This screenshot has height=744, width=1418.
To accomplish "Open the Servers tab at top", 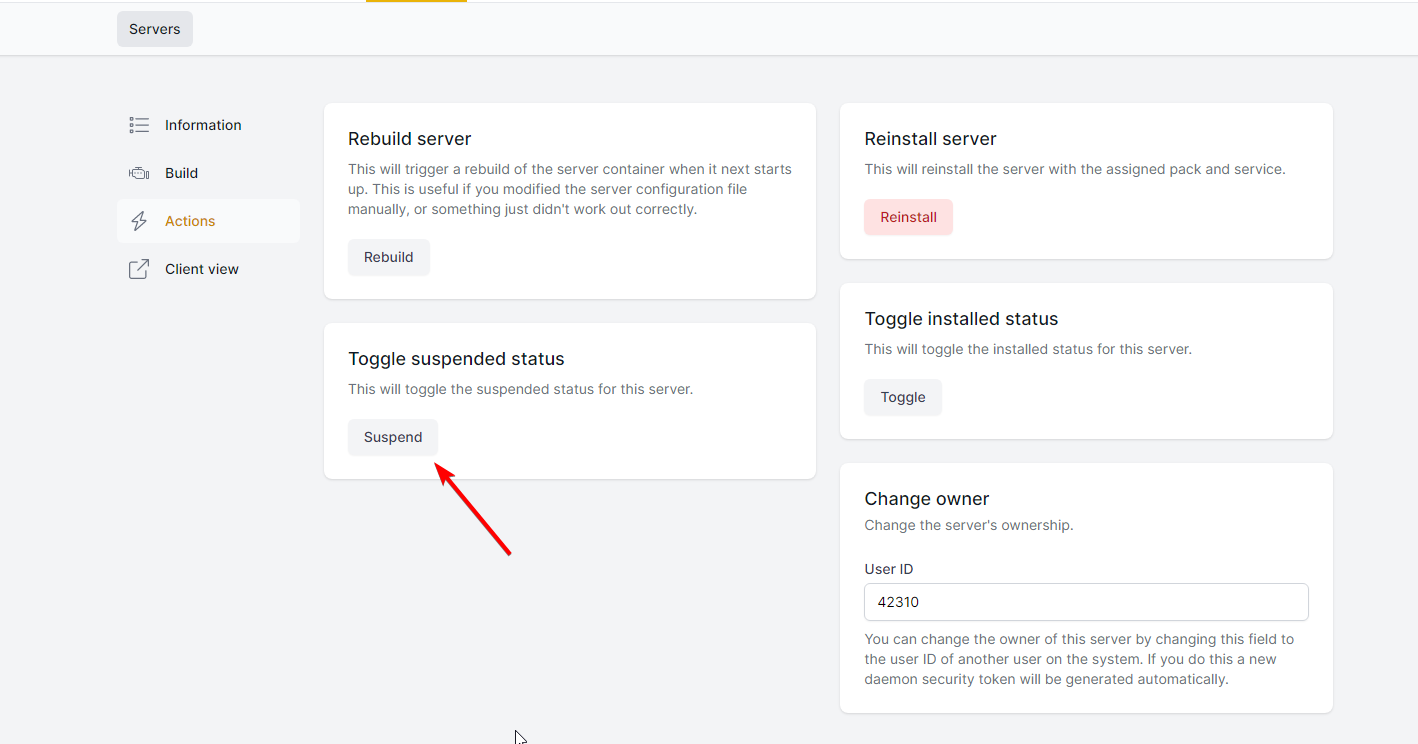I will [x=155, y=29].
